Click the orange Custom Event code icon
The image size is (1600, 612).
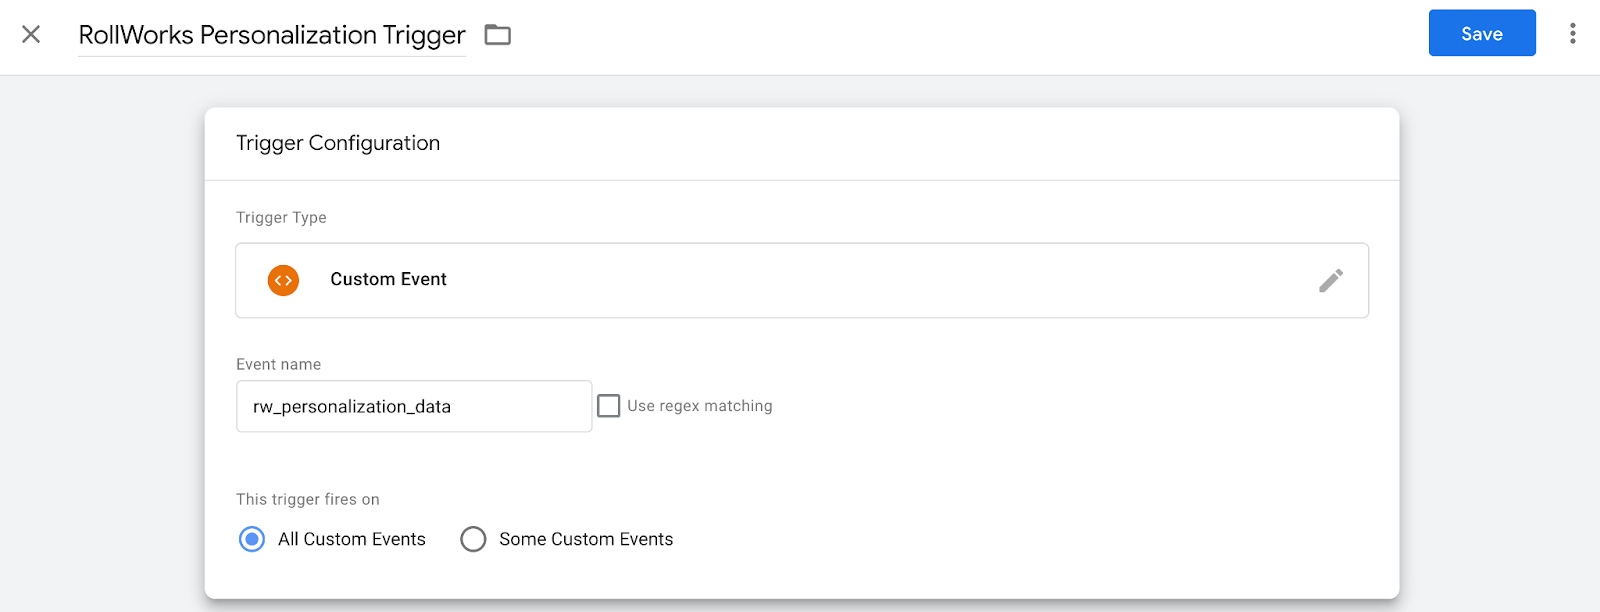pos(283,281)
